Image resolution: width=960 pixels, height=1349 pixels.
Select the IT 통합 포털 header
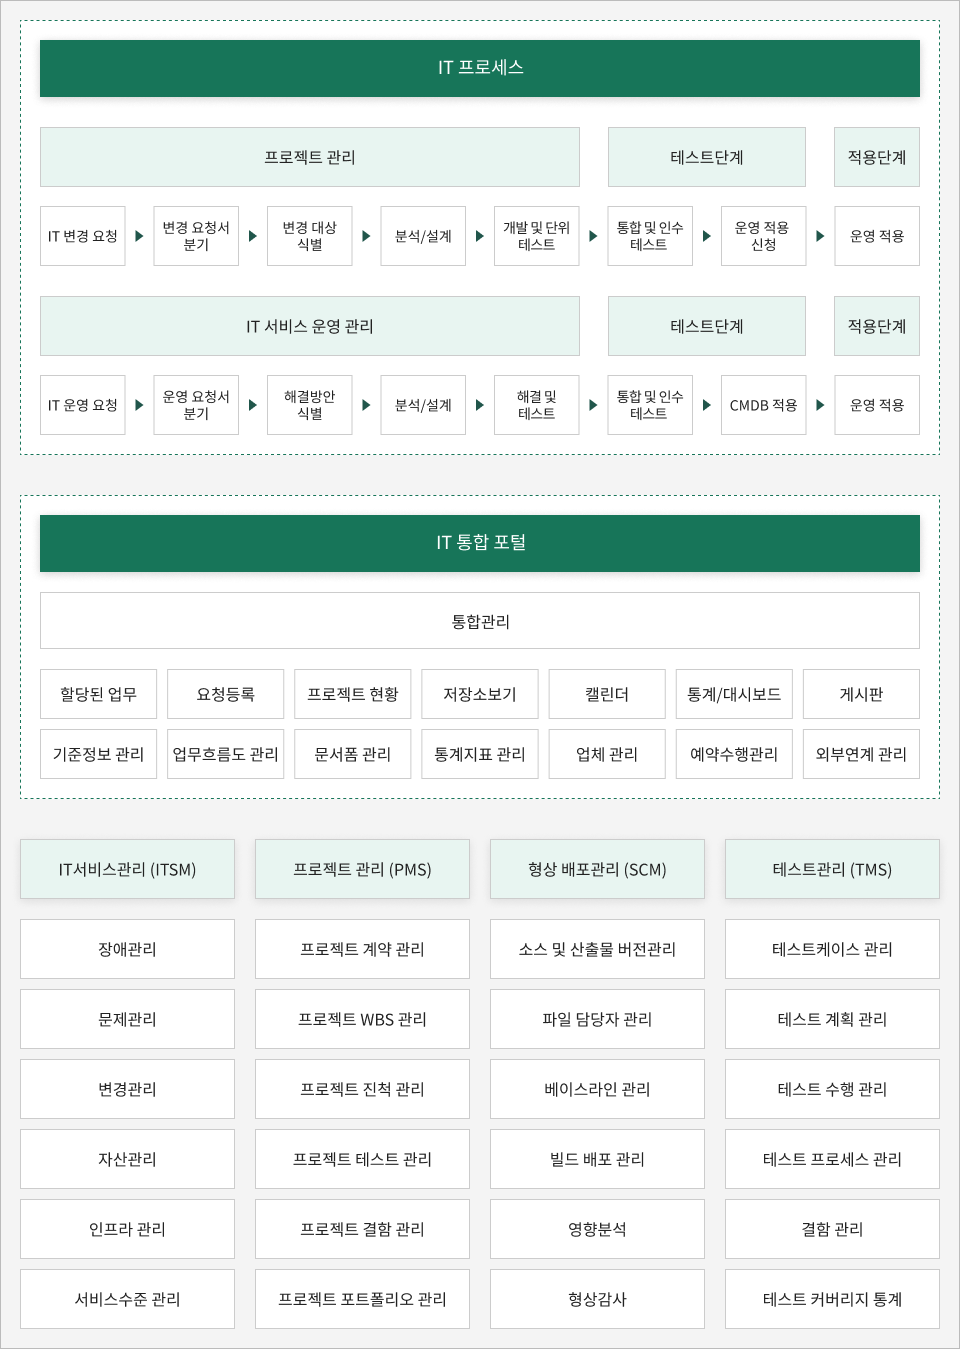480,543
